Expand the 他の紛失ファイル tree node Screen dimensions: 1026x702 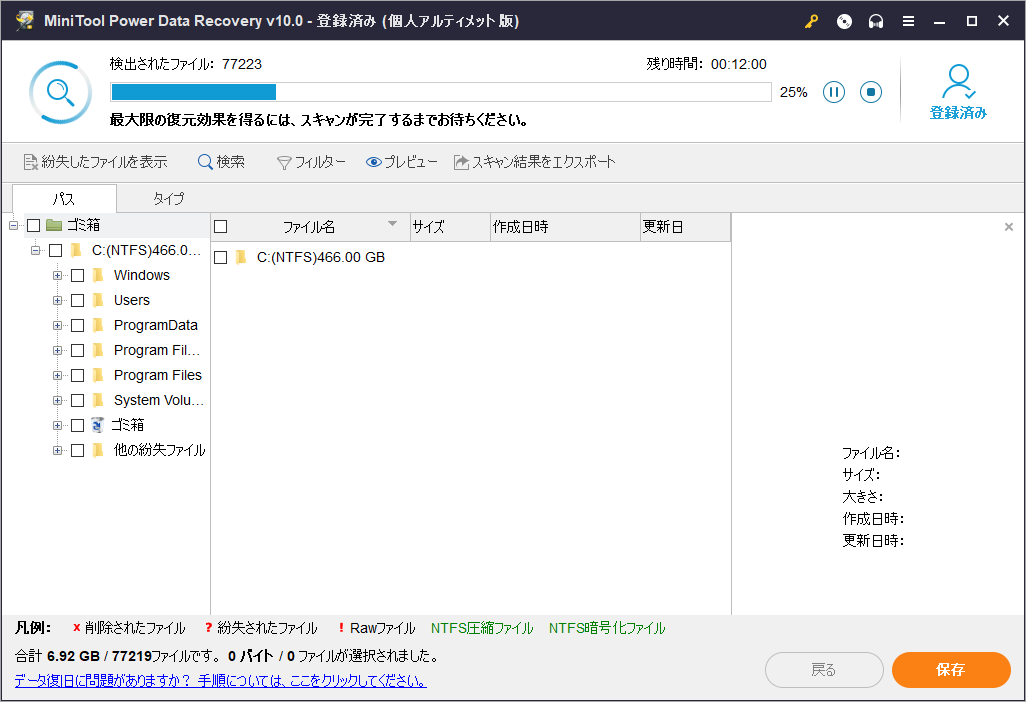(58, 450)
